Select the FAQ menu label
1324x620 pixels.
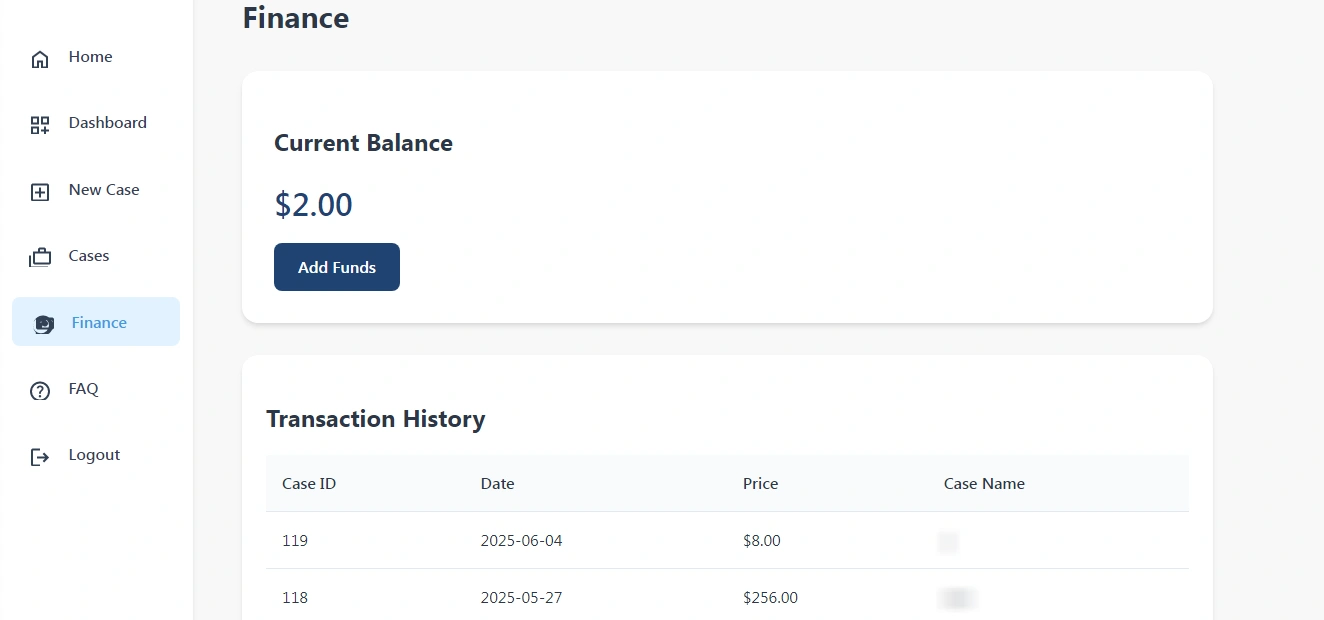coord(84,389)
